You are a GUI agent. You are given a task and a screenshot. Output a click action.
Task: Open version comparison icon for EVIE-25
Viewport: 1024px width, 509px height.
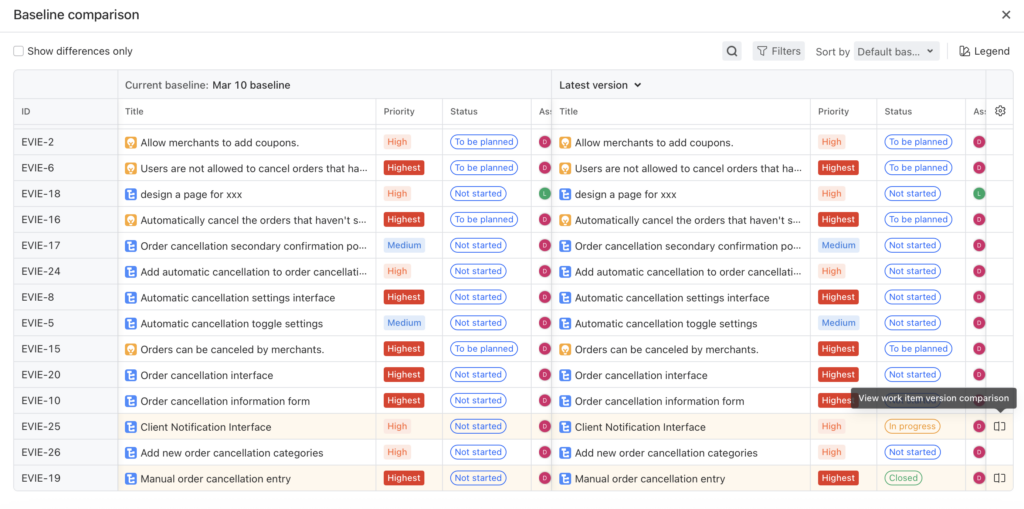tap(999, 427)
